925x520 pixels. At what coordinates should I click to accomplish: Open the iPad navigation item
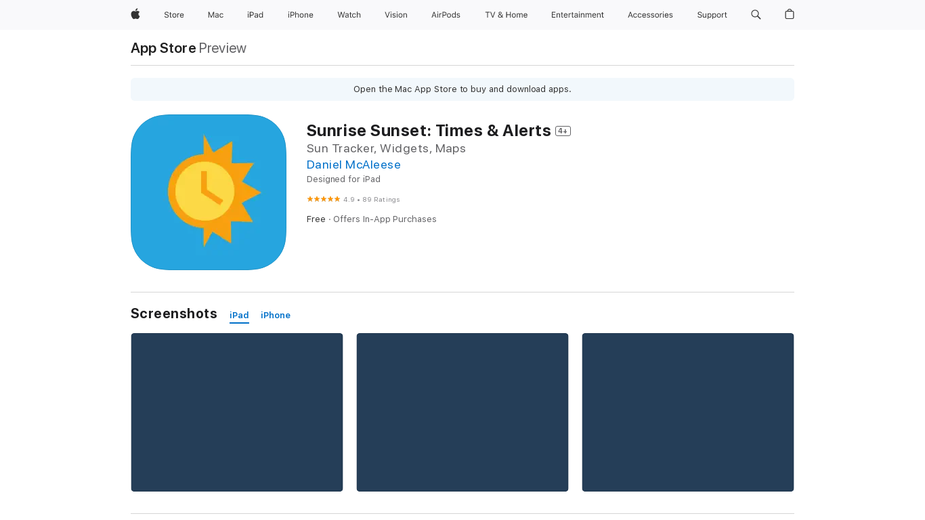255,15
